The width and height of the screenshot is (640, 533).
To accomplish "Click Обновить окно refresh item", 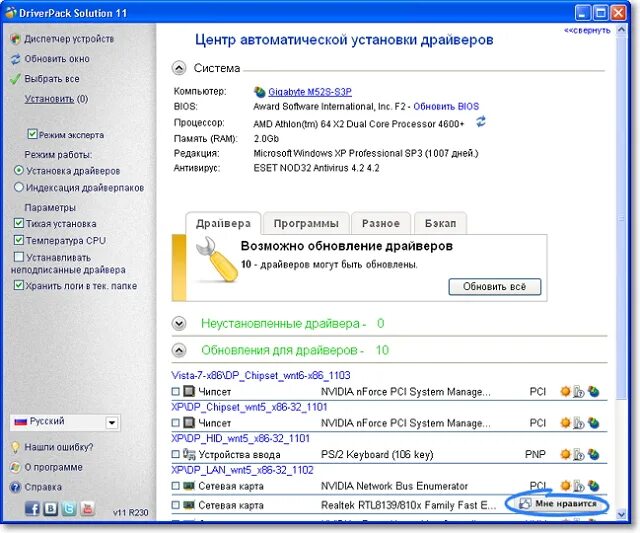I will [x=50, y=59].
